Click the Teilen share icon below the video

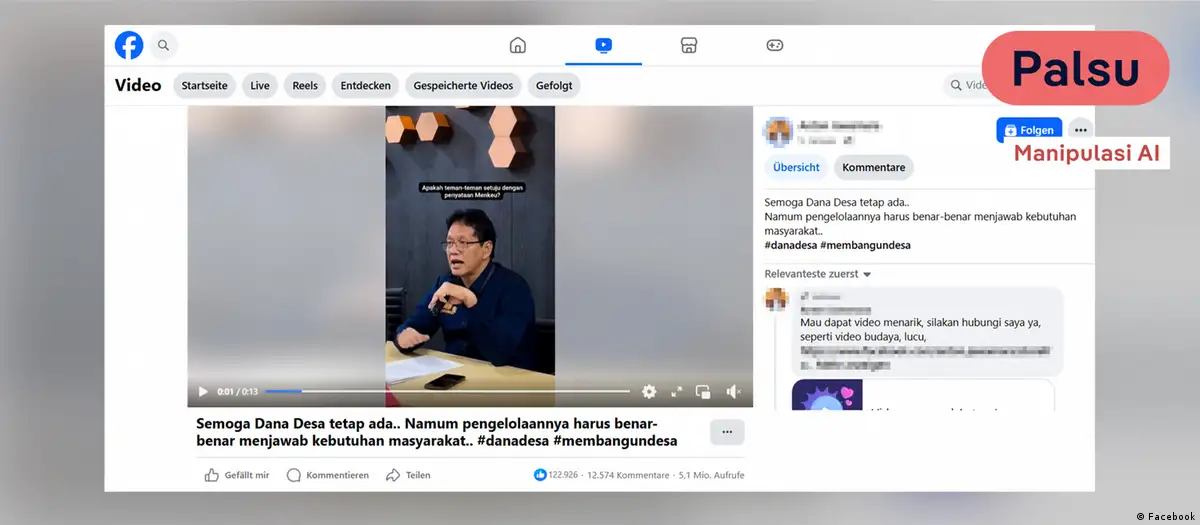(393, 475)
